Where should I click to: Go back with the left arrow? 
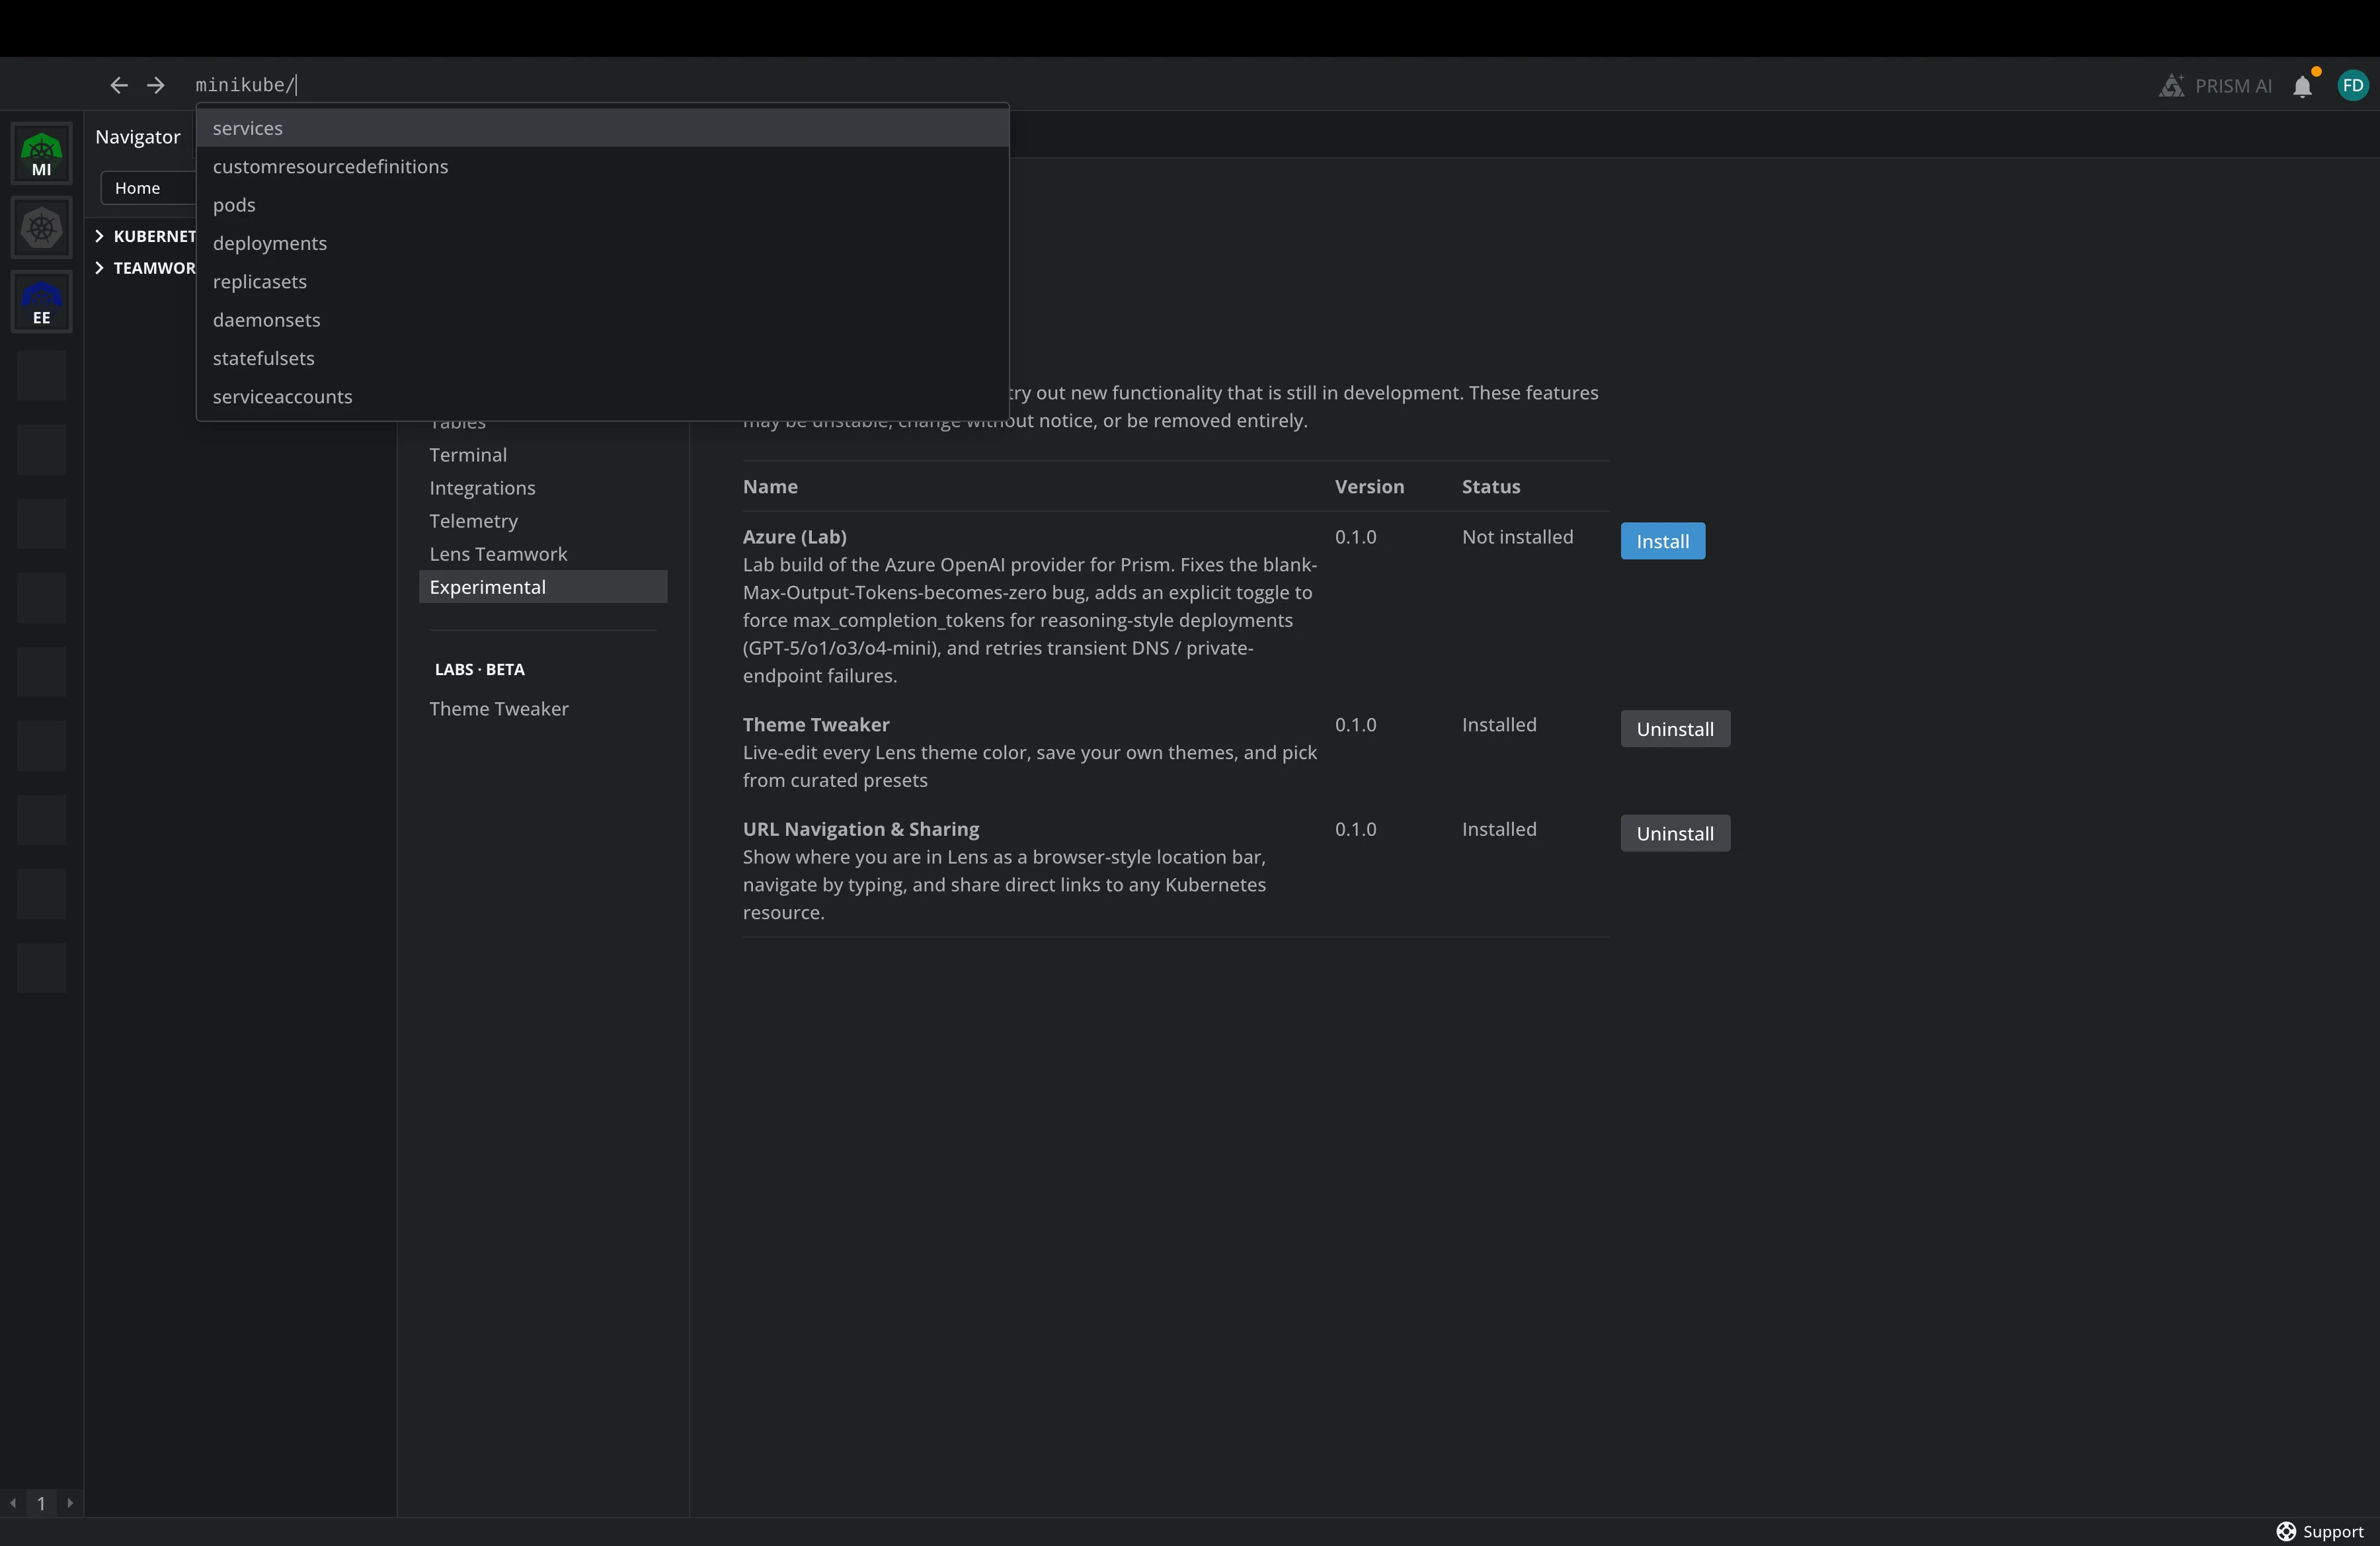pyautogui.click(x=119, y=85)
